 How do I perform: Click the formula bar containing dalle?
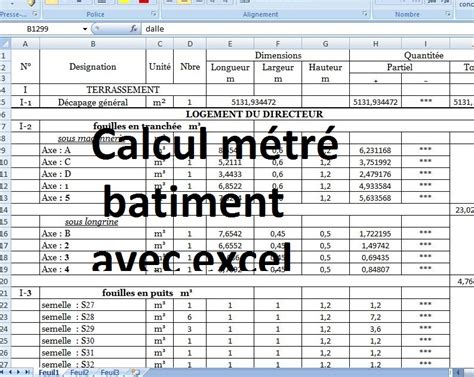coord(307,29)
